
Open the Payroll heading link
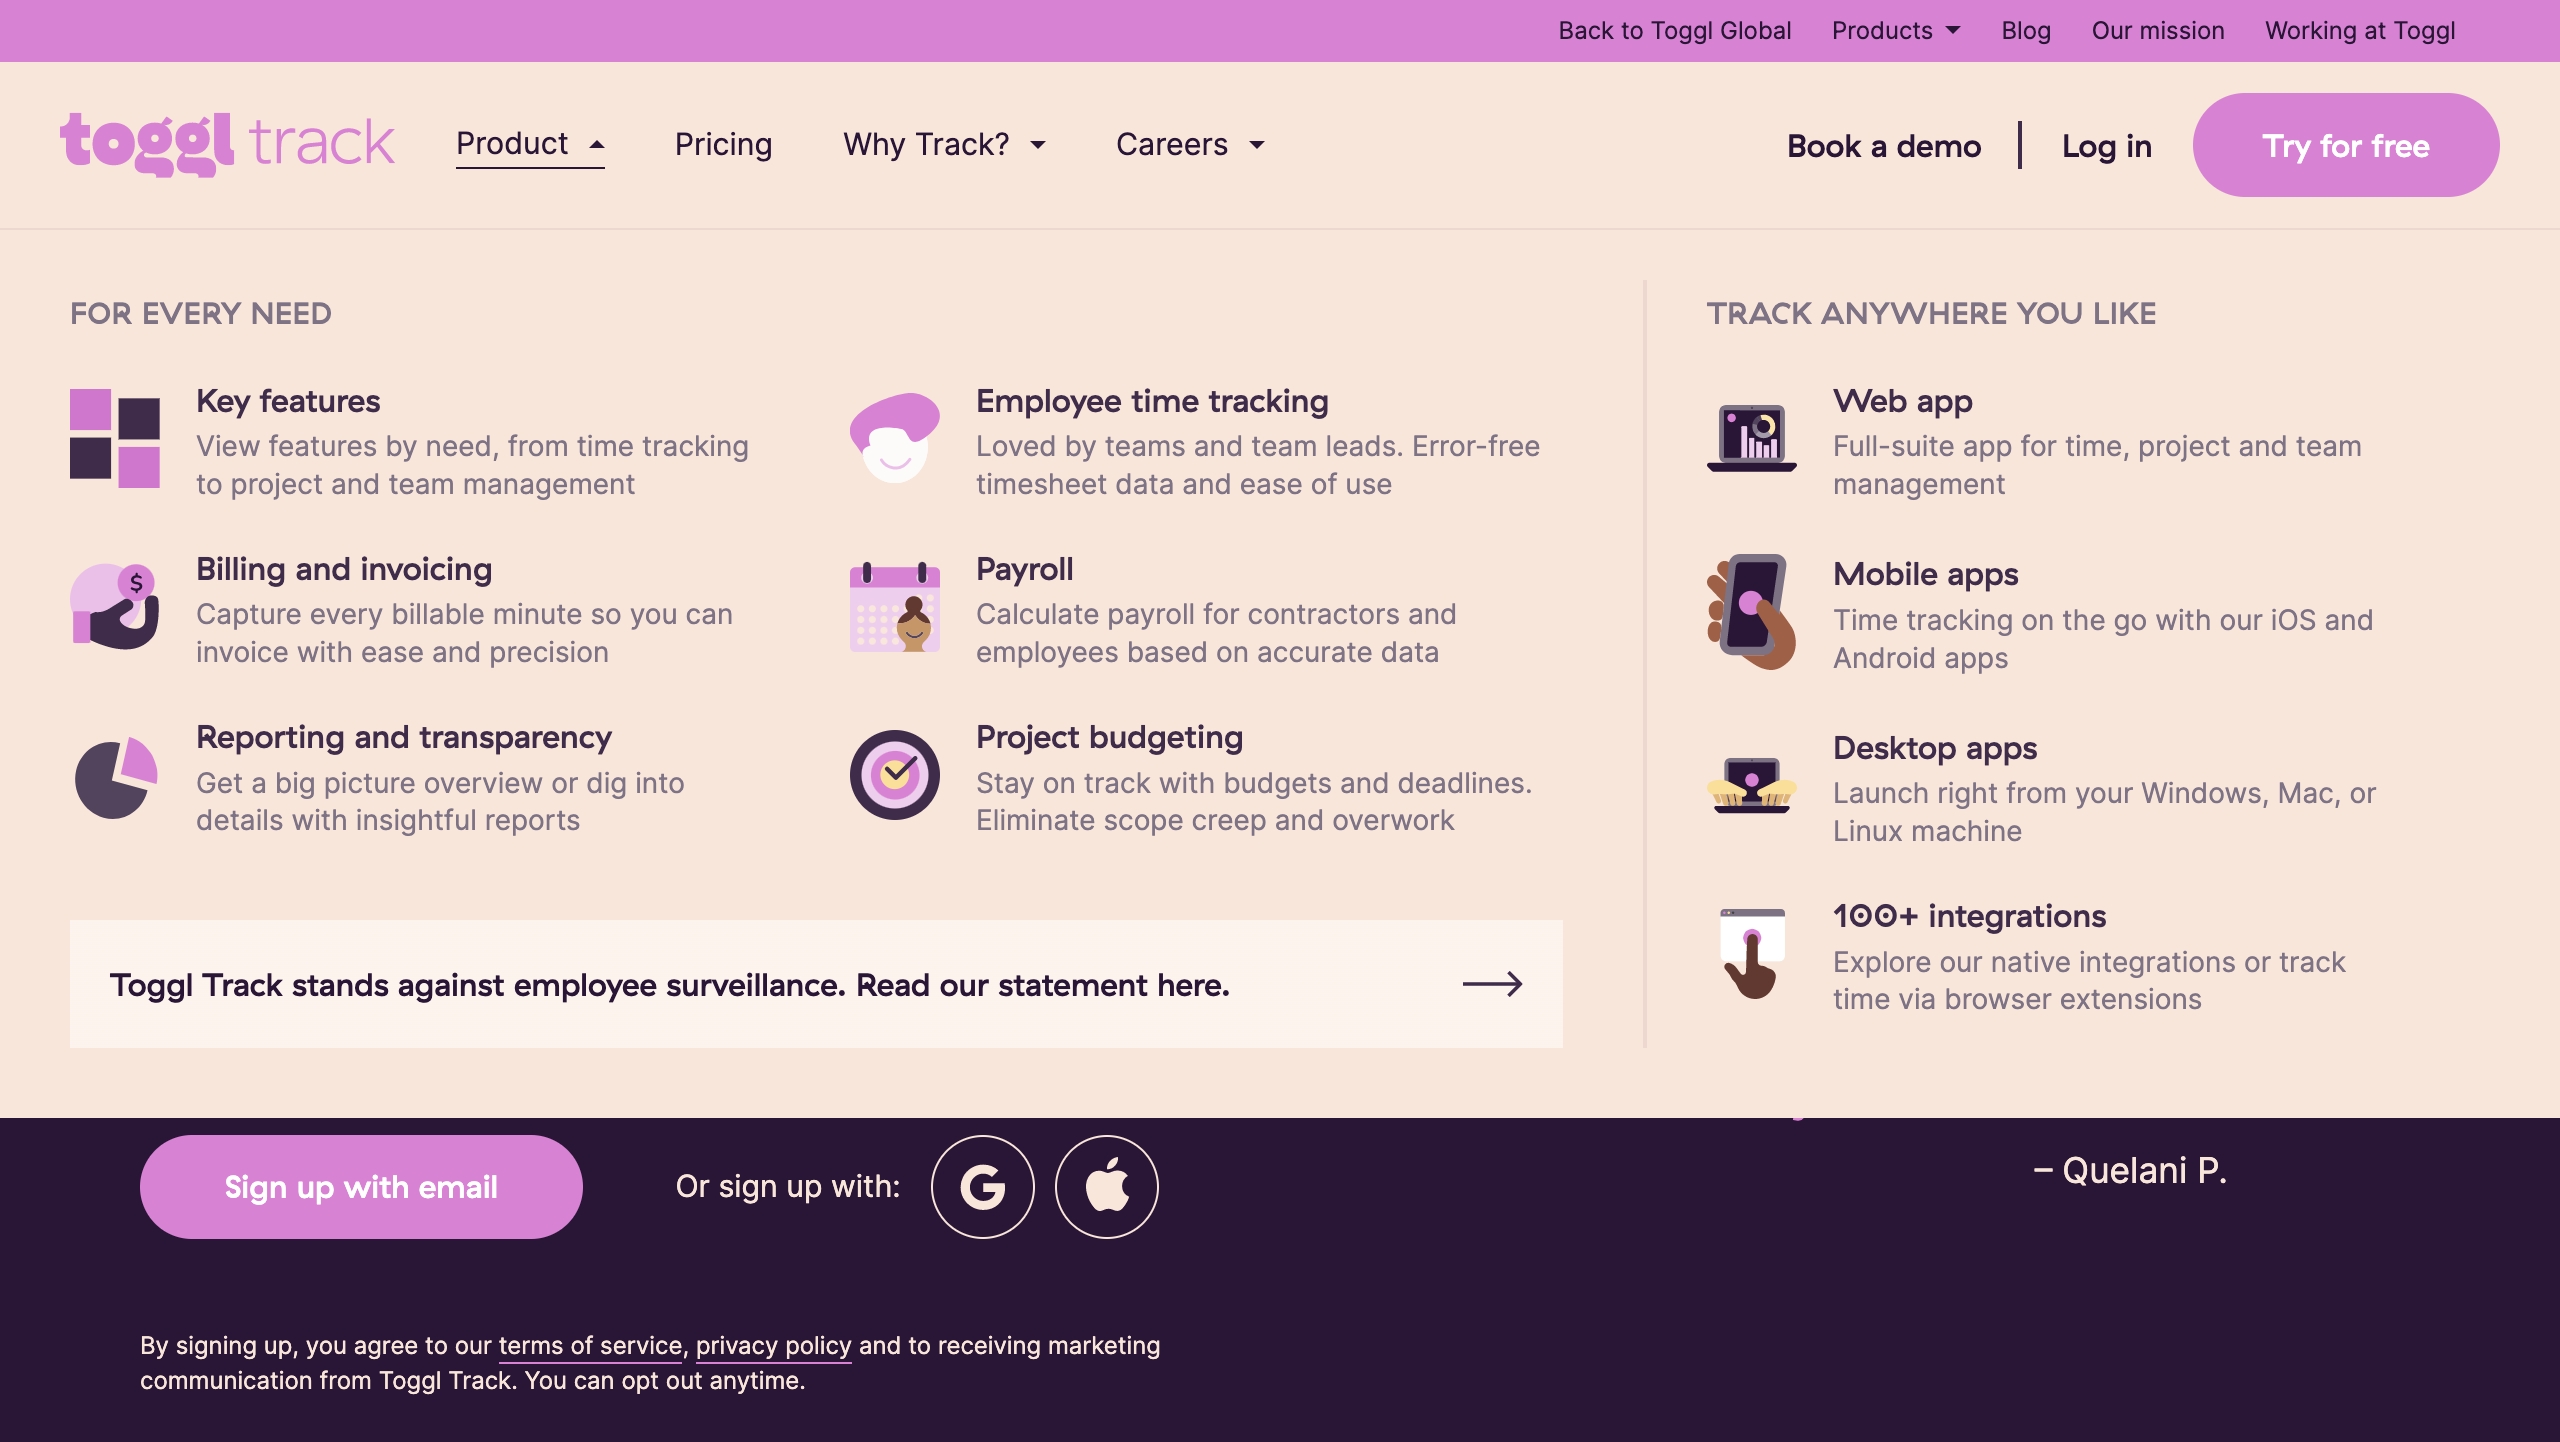click(1025, 569)
